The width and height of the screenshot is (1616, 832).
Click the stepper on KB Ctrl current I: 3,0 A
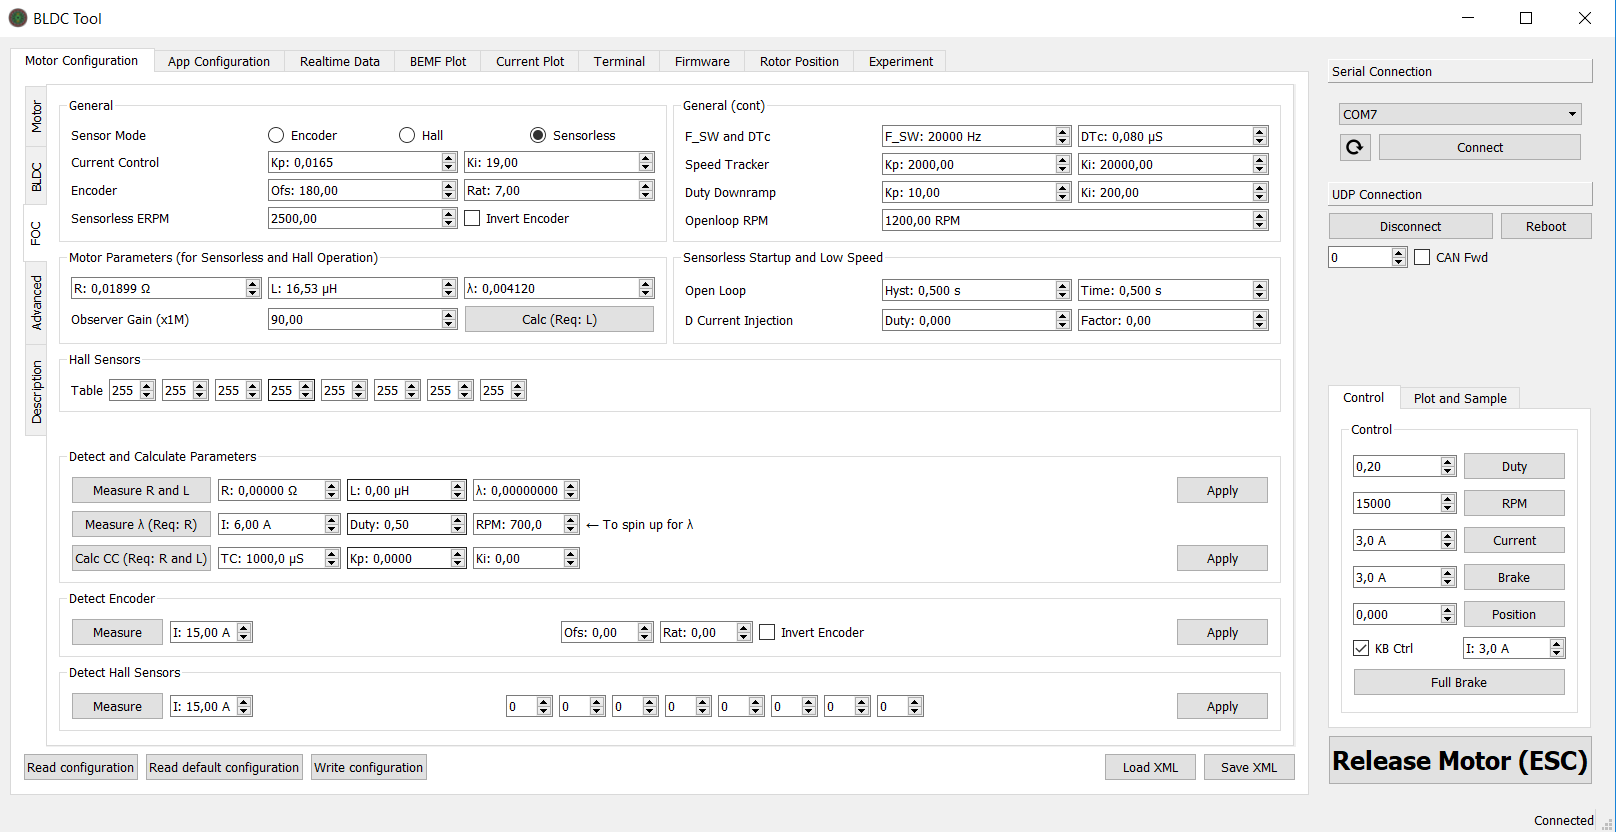pyautogui.click(x=1557, y=648)
